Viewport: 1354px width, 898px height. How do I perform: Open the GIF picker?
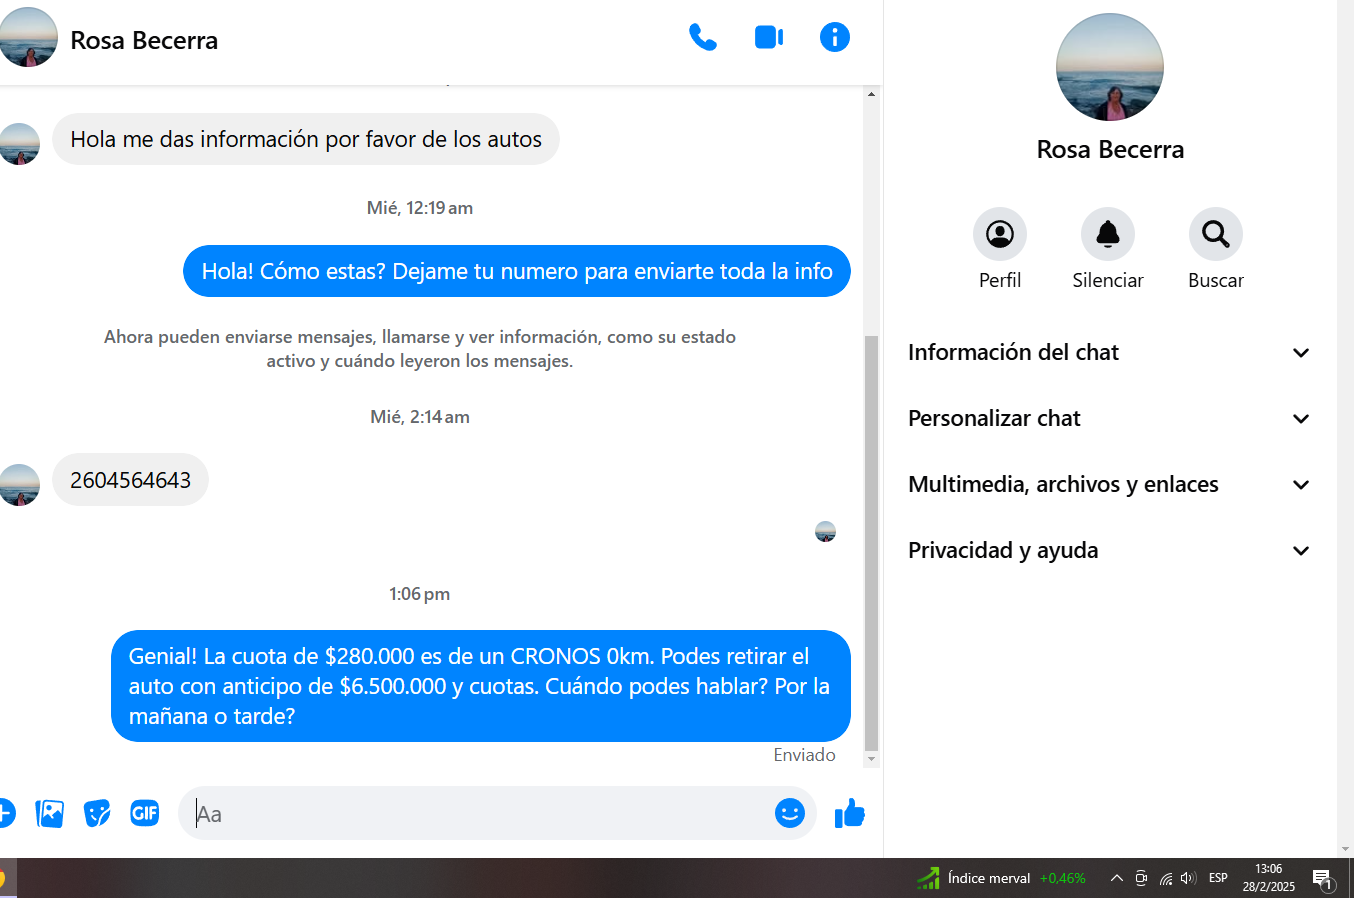coord(145,814)
